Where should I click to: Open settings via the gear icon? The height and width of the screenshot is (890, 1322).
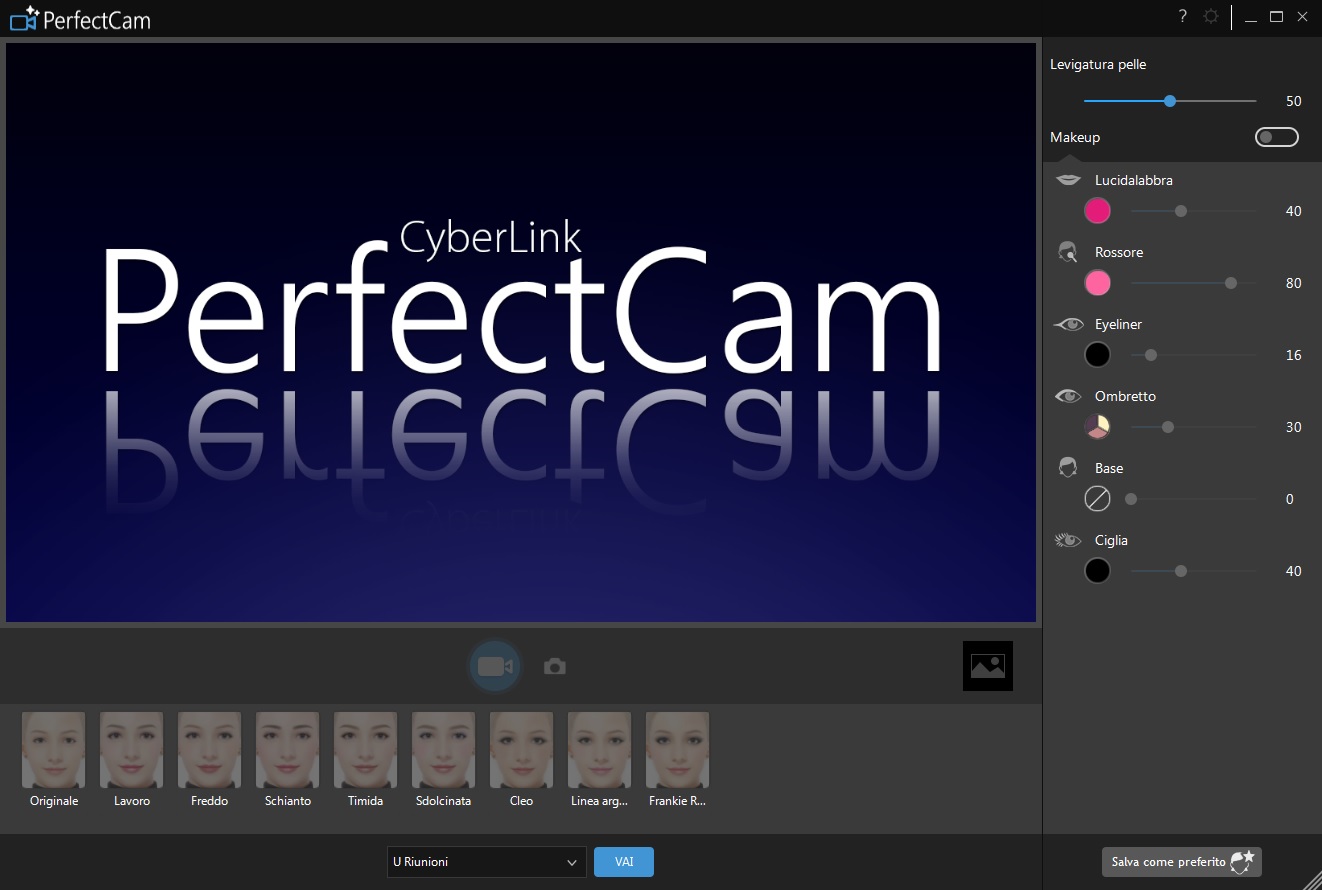coord(1211,16)
